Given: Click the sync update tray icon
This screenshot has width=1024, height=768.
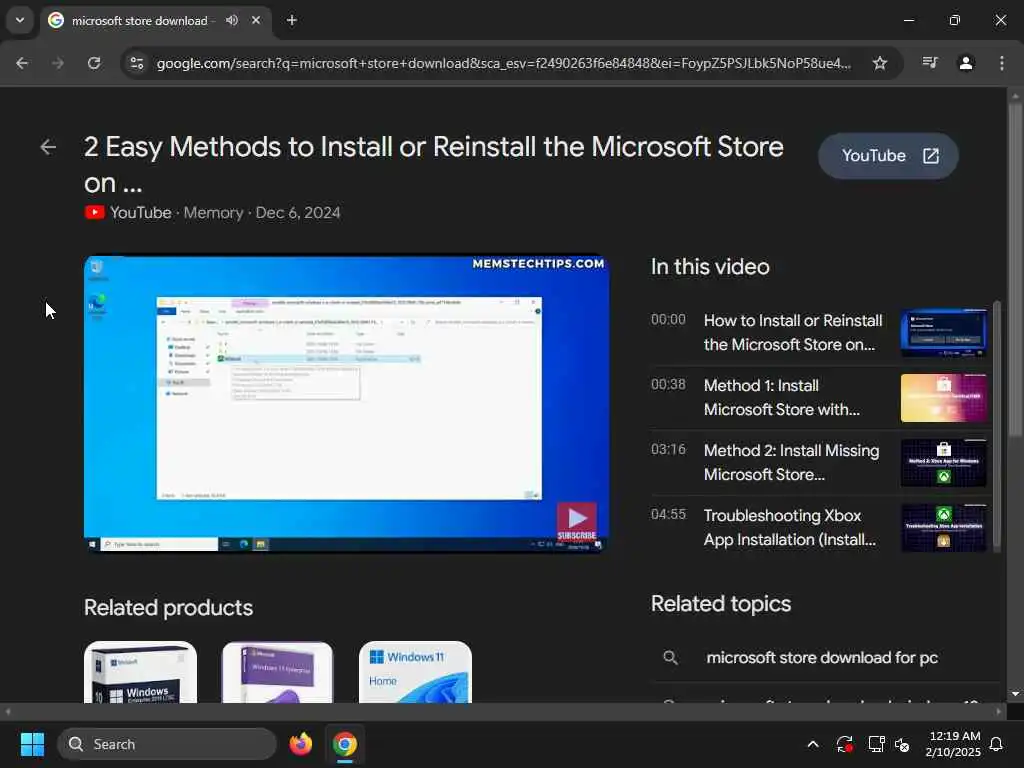Looking at the screenshot, I should coord(844,744).
